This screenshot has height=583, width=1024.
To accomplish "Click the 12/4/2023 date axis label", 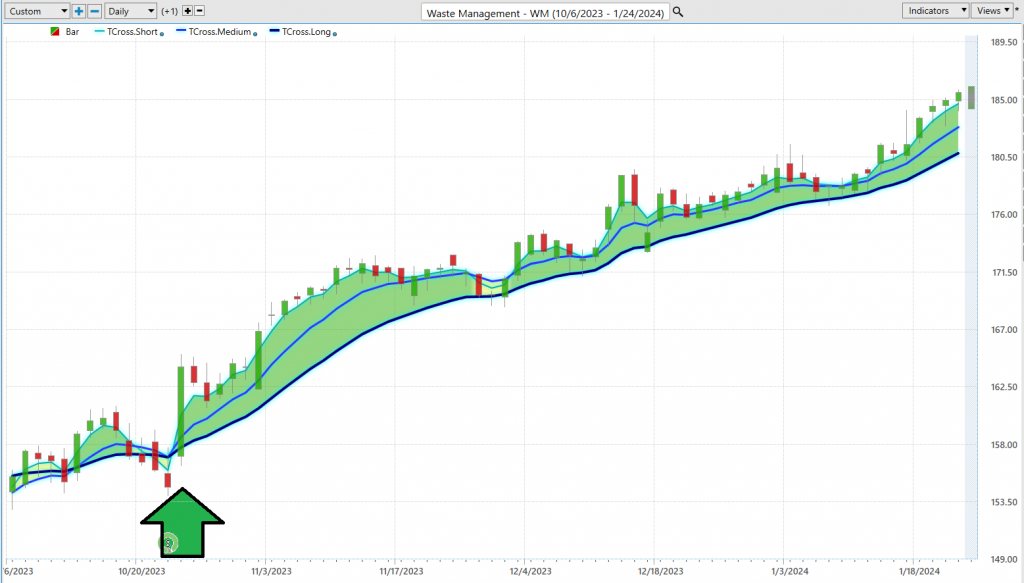I will click(x=530, y=571).
